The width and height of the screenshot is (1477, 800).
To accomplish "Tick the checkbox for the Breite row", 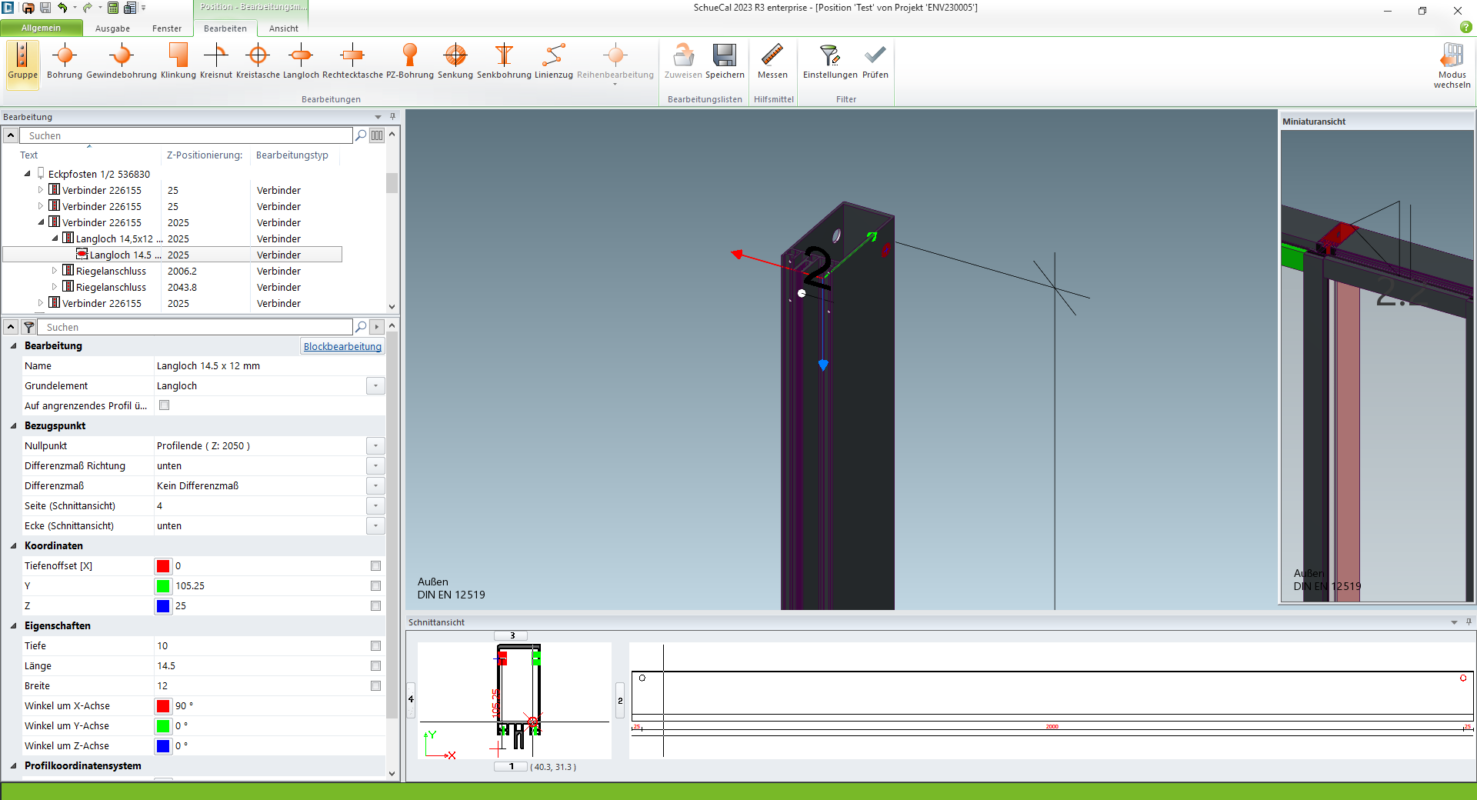I will click(376, 686).
